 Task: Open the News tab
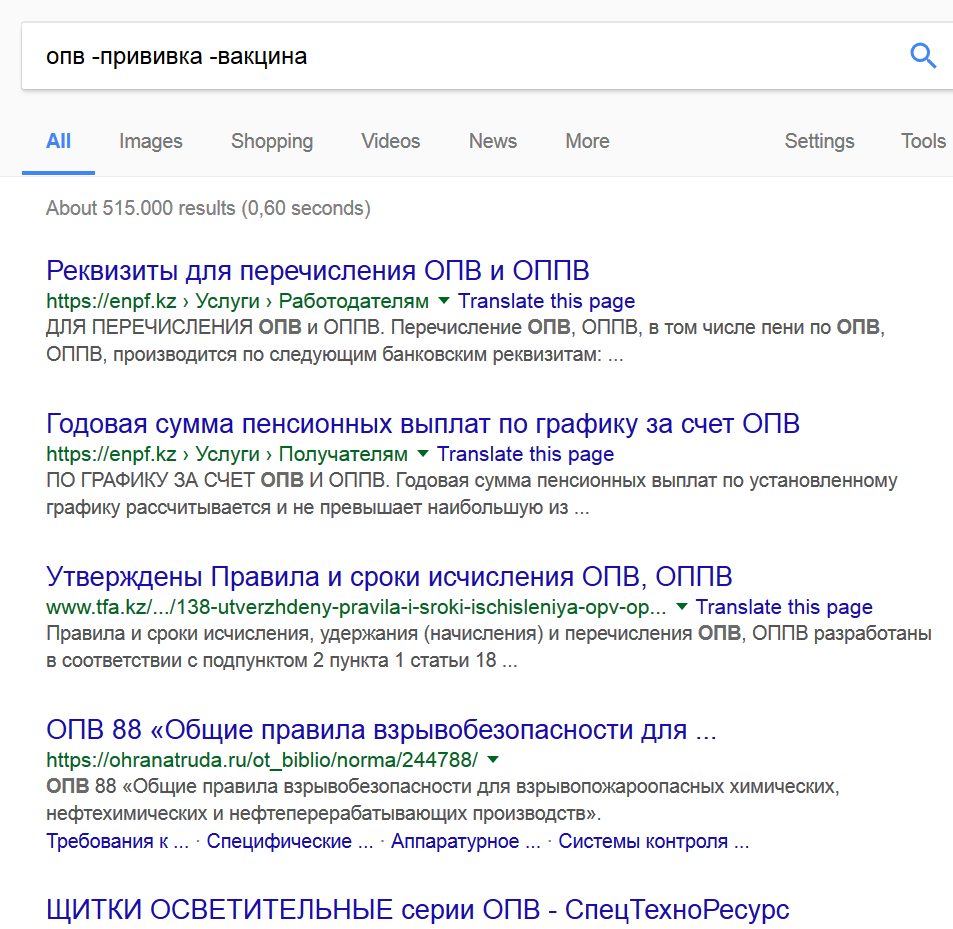(x=493, y=141)
